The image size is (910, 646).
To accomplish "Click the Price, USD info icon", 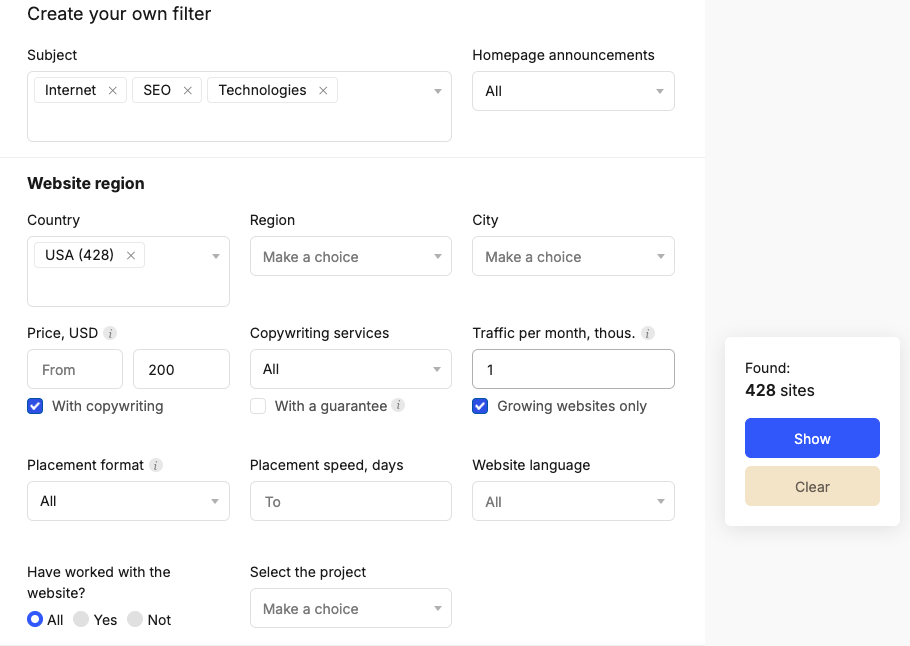I will pos(110,333).
